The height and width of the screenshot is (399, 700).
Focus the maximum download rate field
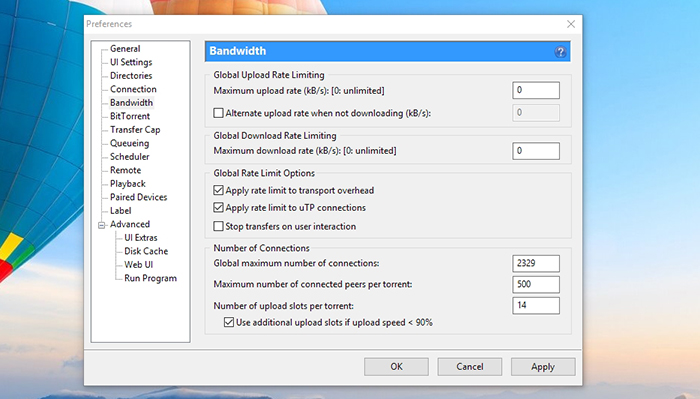pos(536,151)
